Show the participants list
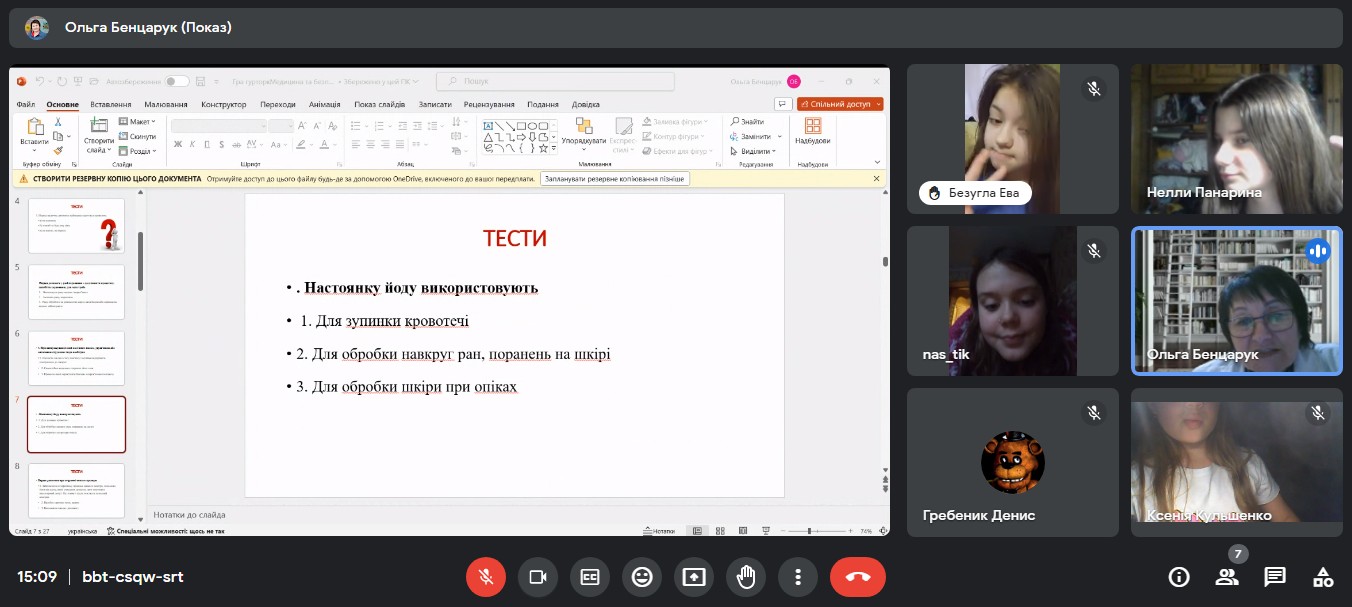The width and height of the screenshot is (1352, 607). pos(1227,577)
